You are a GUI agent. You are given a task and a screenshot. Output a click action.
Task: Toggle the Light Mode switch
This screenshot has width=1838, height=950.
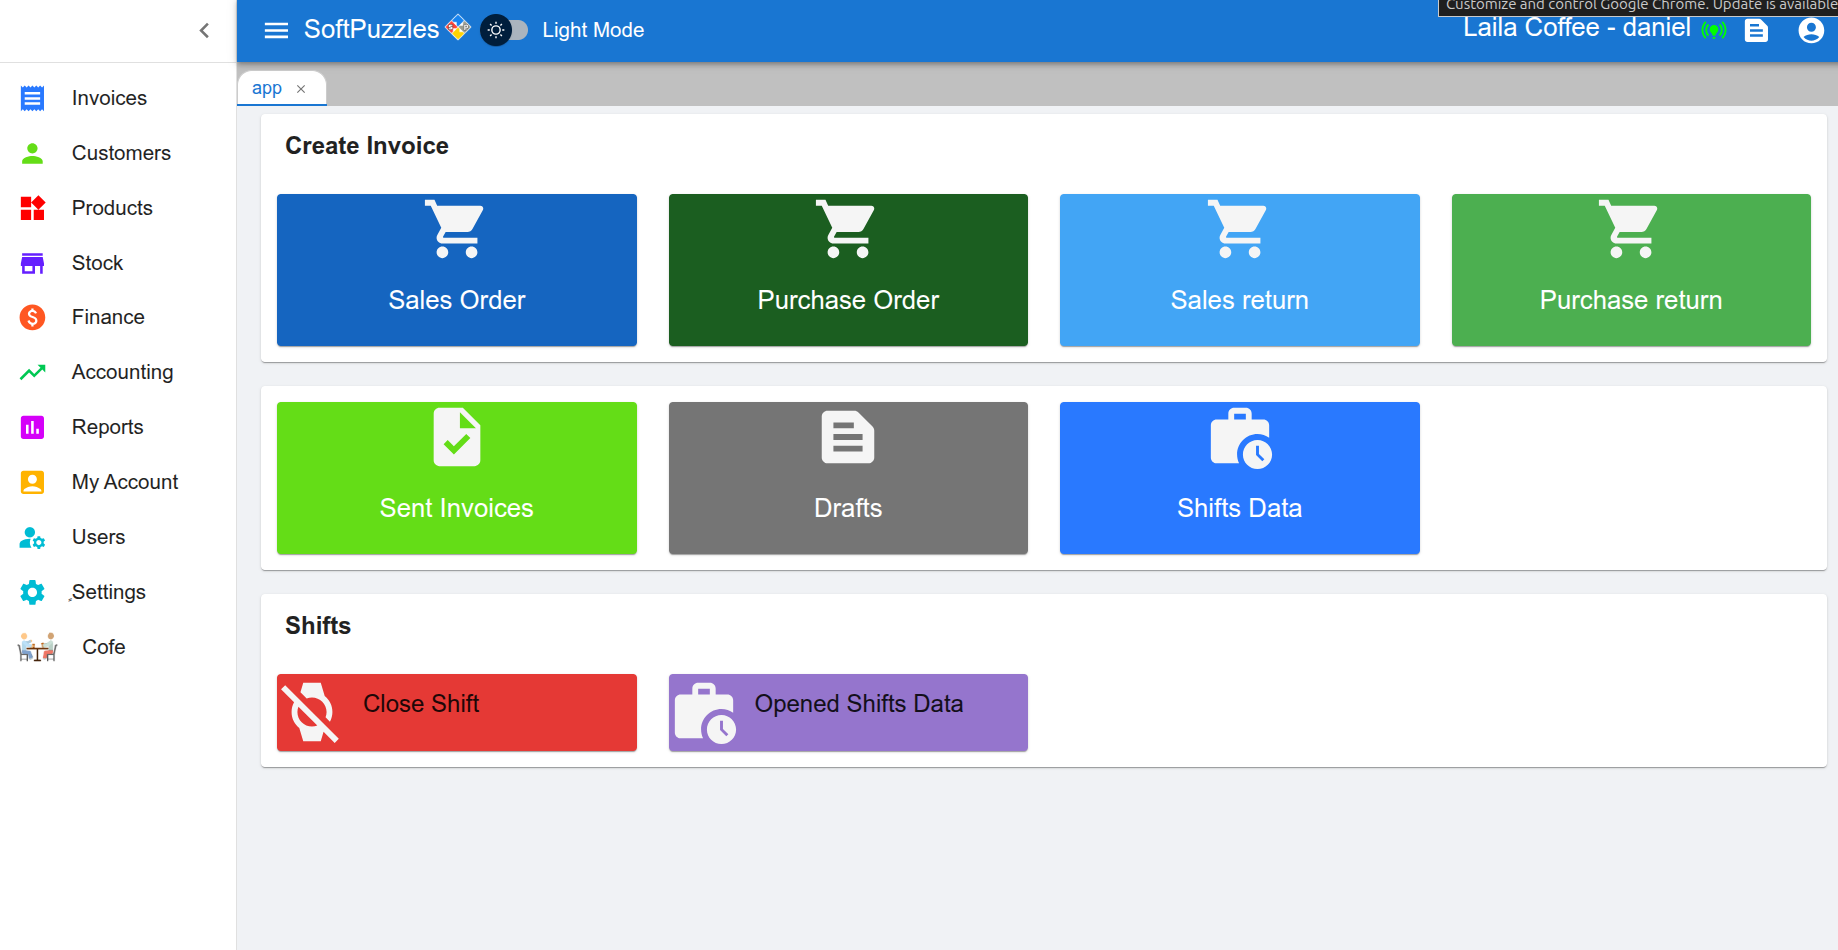[x=504, y=30]
